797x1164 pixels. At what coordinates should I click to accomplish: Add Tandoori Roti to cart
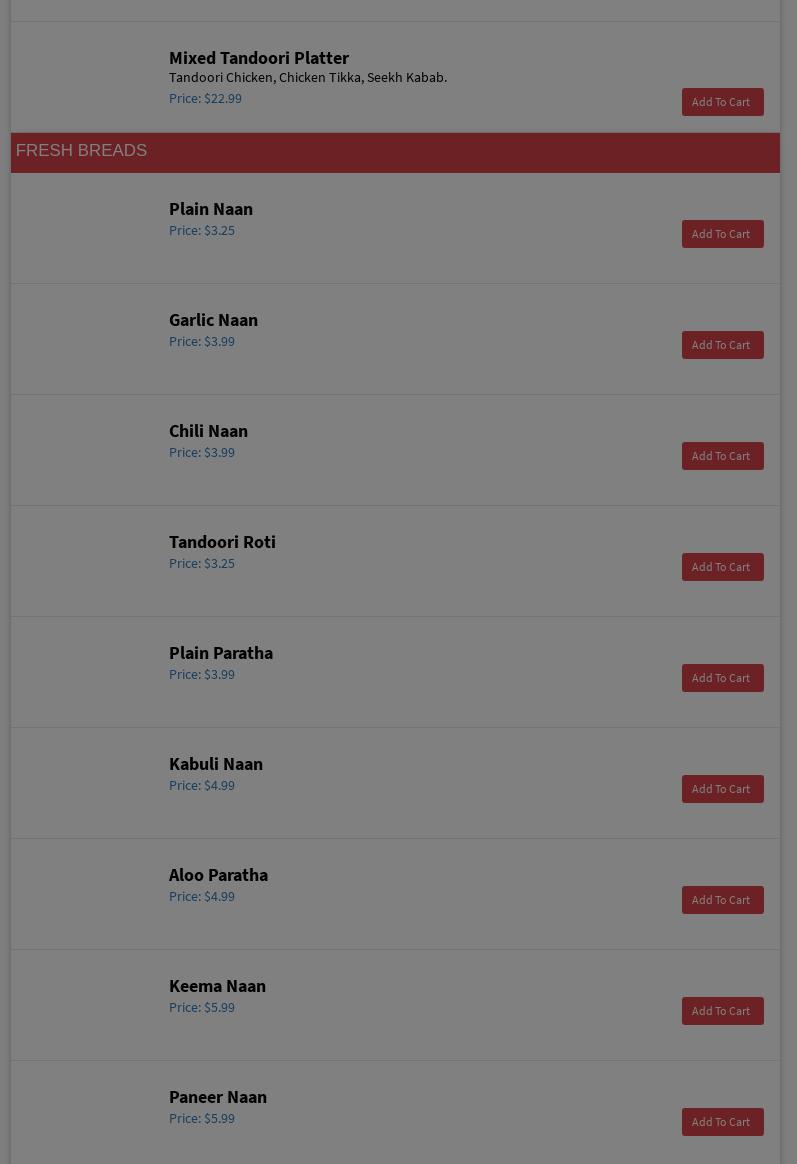722,567
